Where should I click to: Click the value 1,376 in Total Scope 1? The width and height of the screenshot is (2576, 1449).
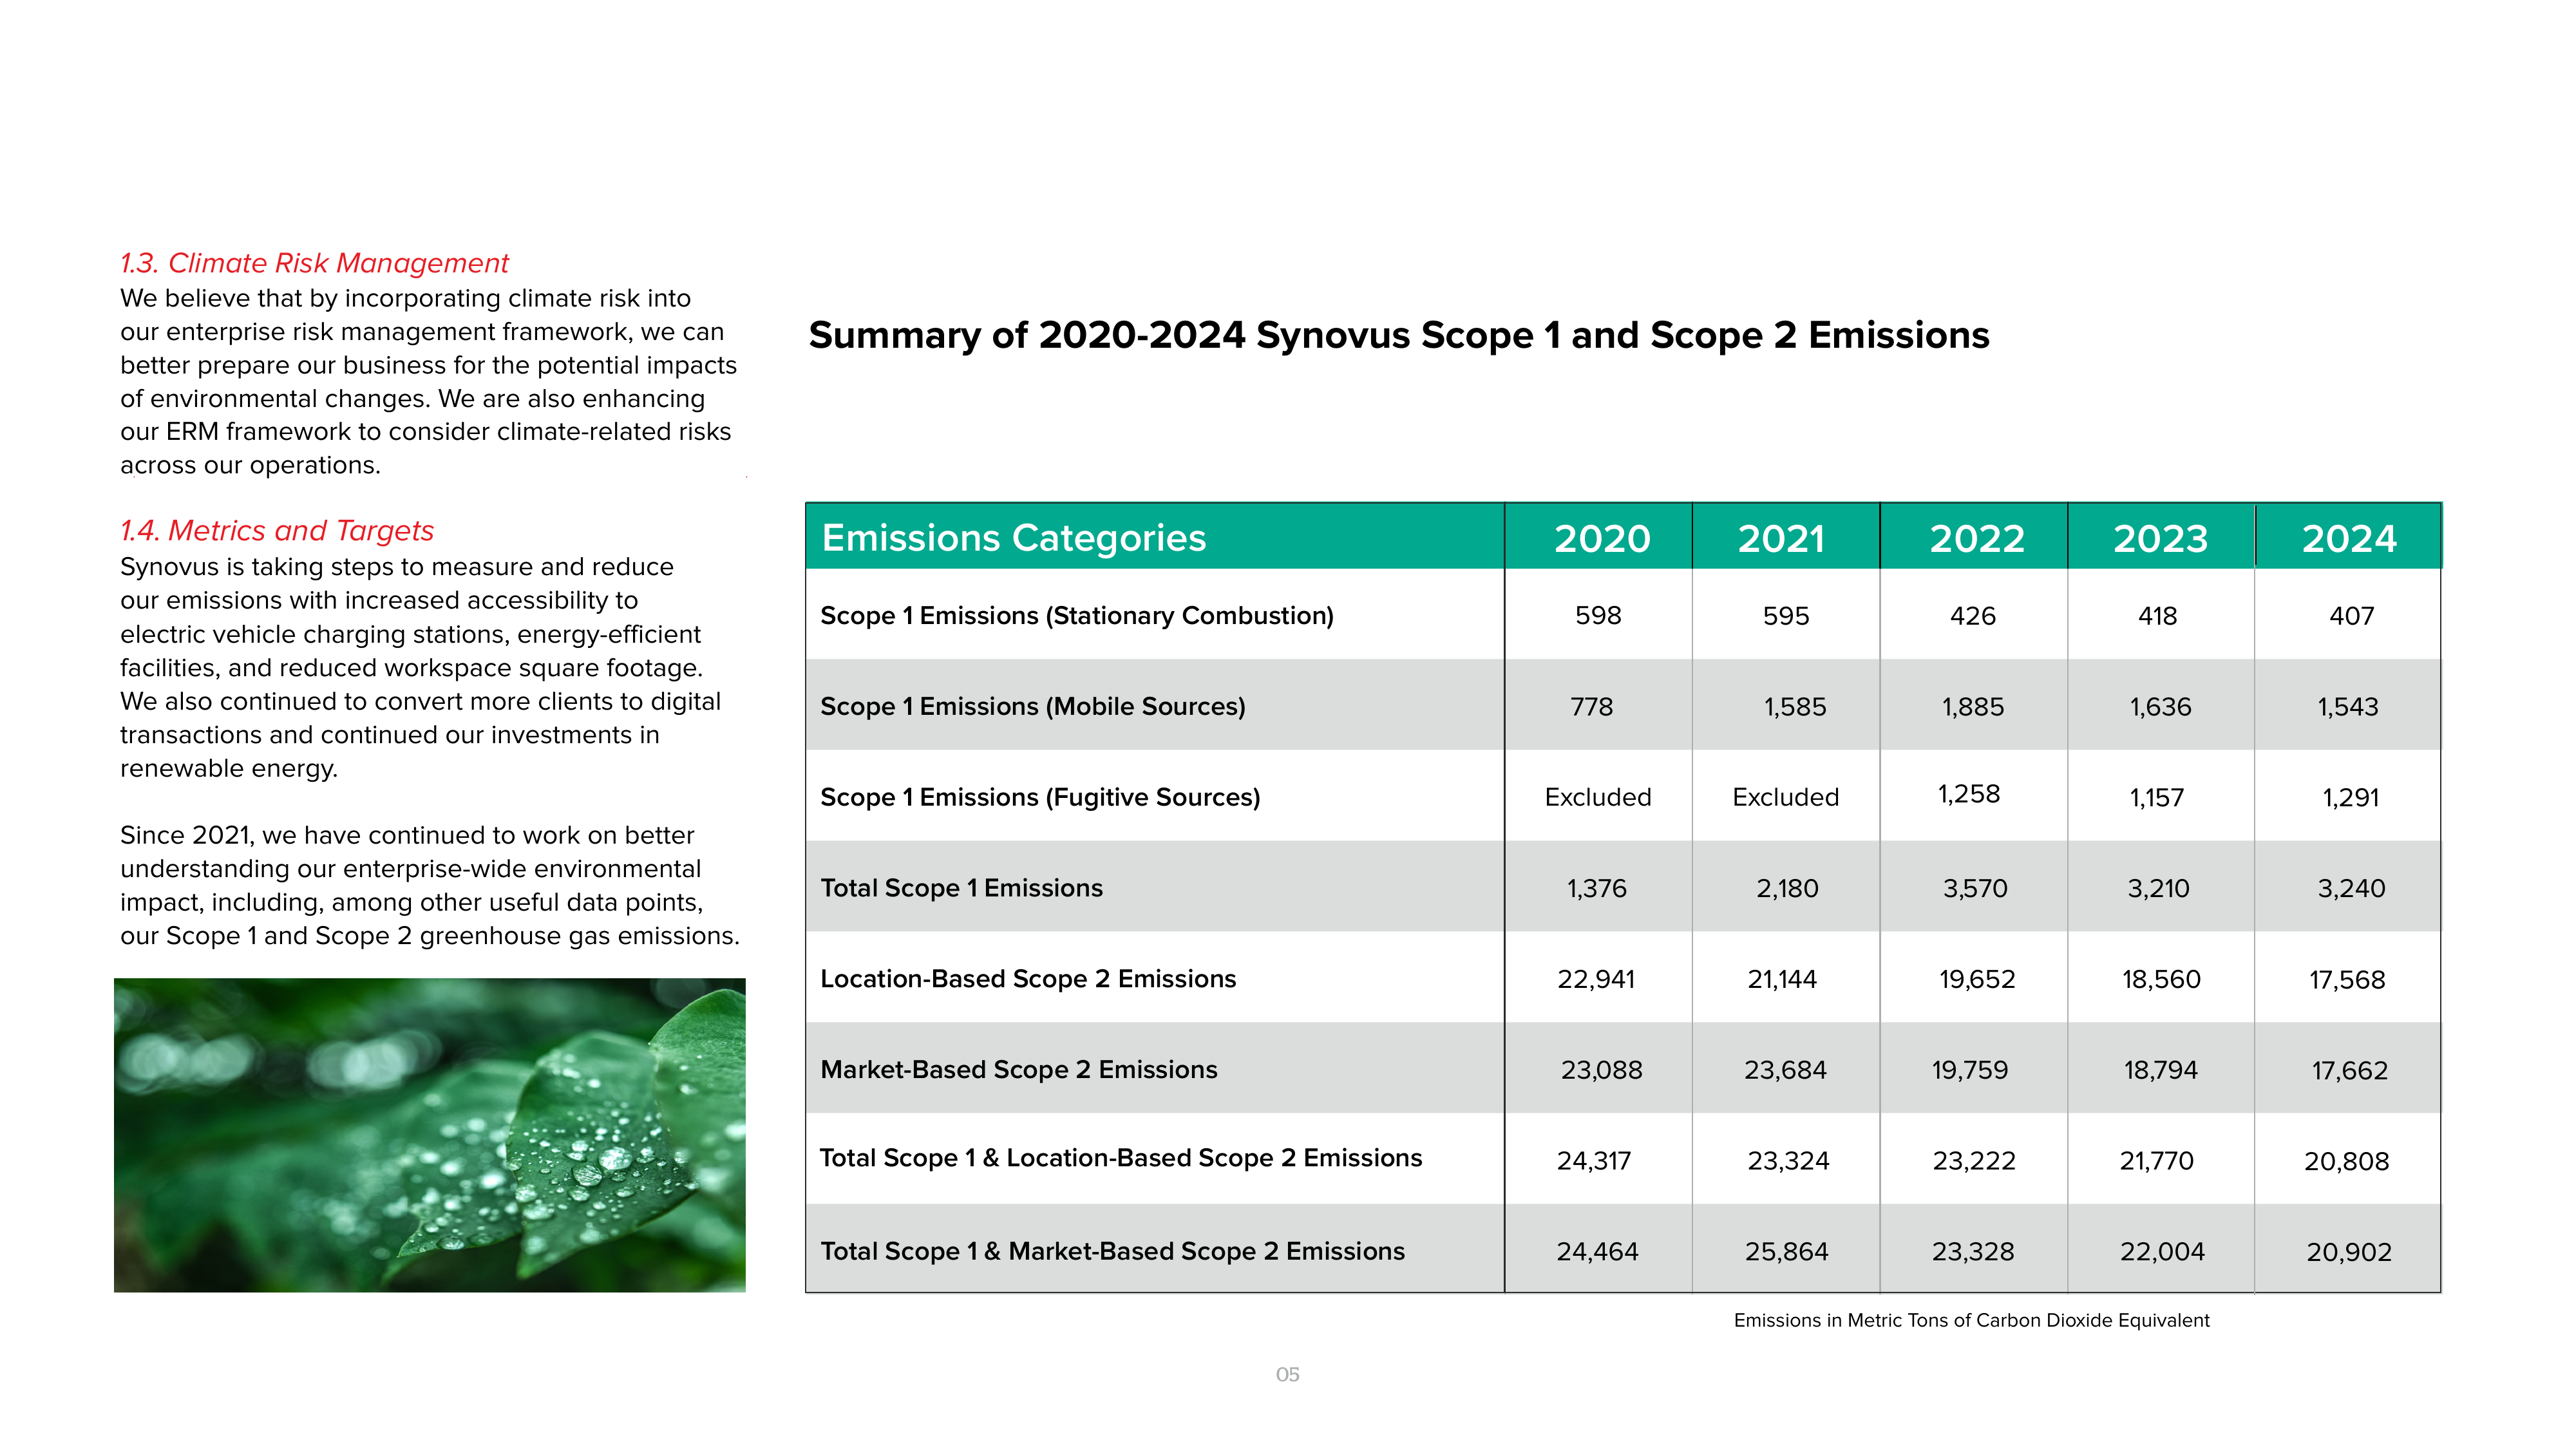(x=1597, y=888)
